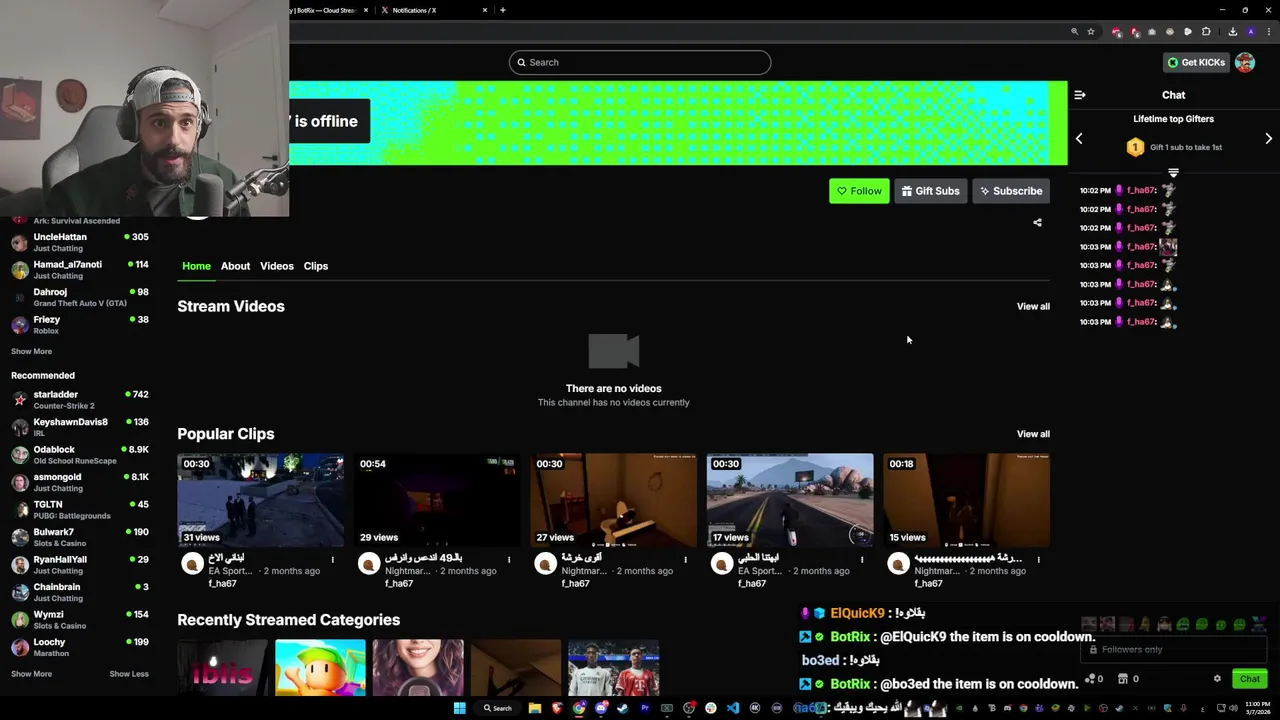
Task: Open Windows Start menu
Action: point(459,708)
